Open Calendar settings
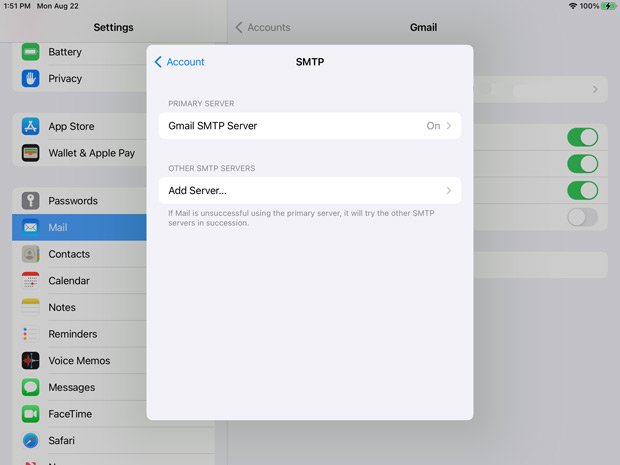Screen dimensions: 620x465 79,280
